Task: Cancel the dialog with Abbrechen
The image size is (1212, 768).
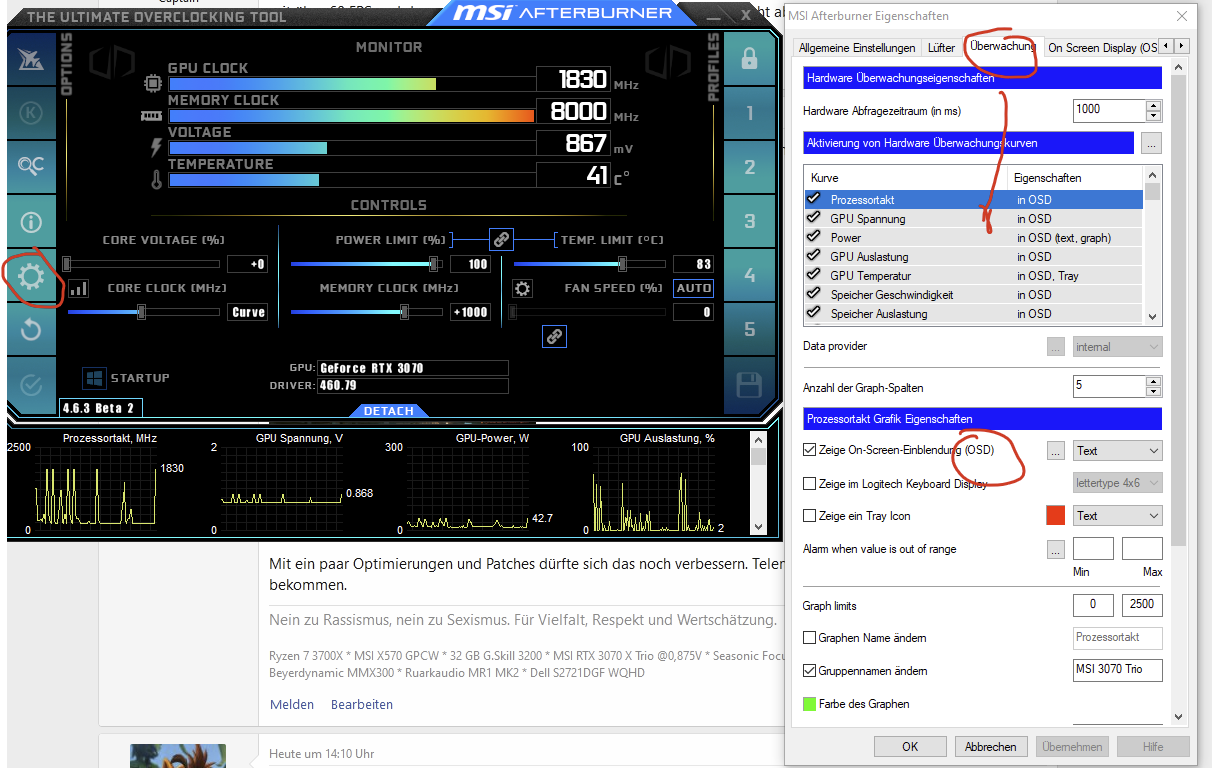Action: point(990,747)
